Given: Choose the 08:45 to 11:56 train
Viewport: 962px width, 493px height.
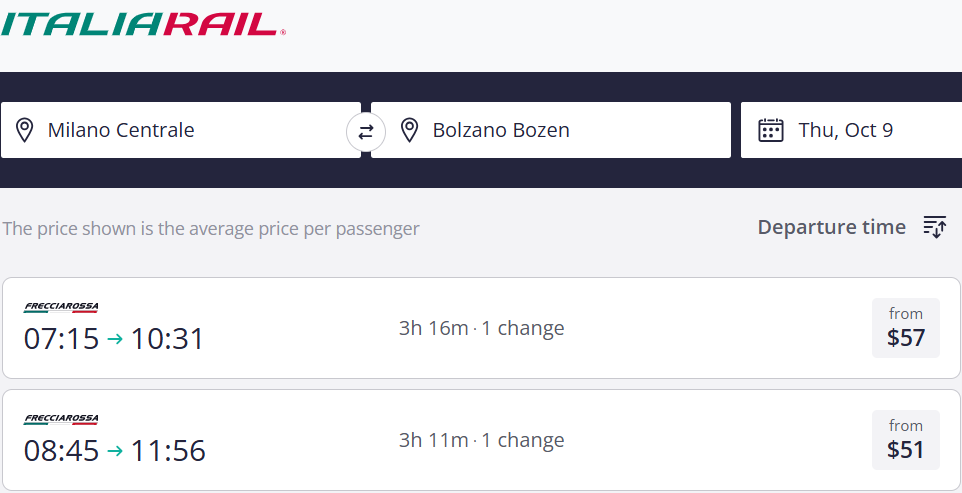Looking at the screenshot, I should 114,451.
